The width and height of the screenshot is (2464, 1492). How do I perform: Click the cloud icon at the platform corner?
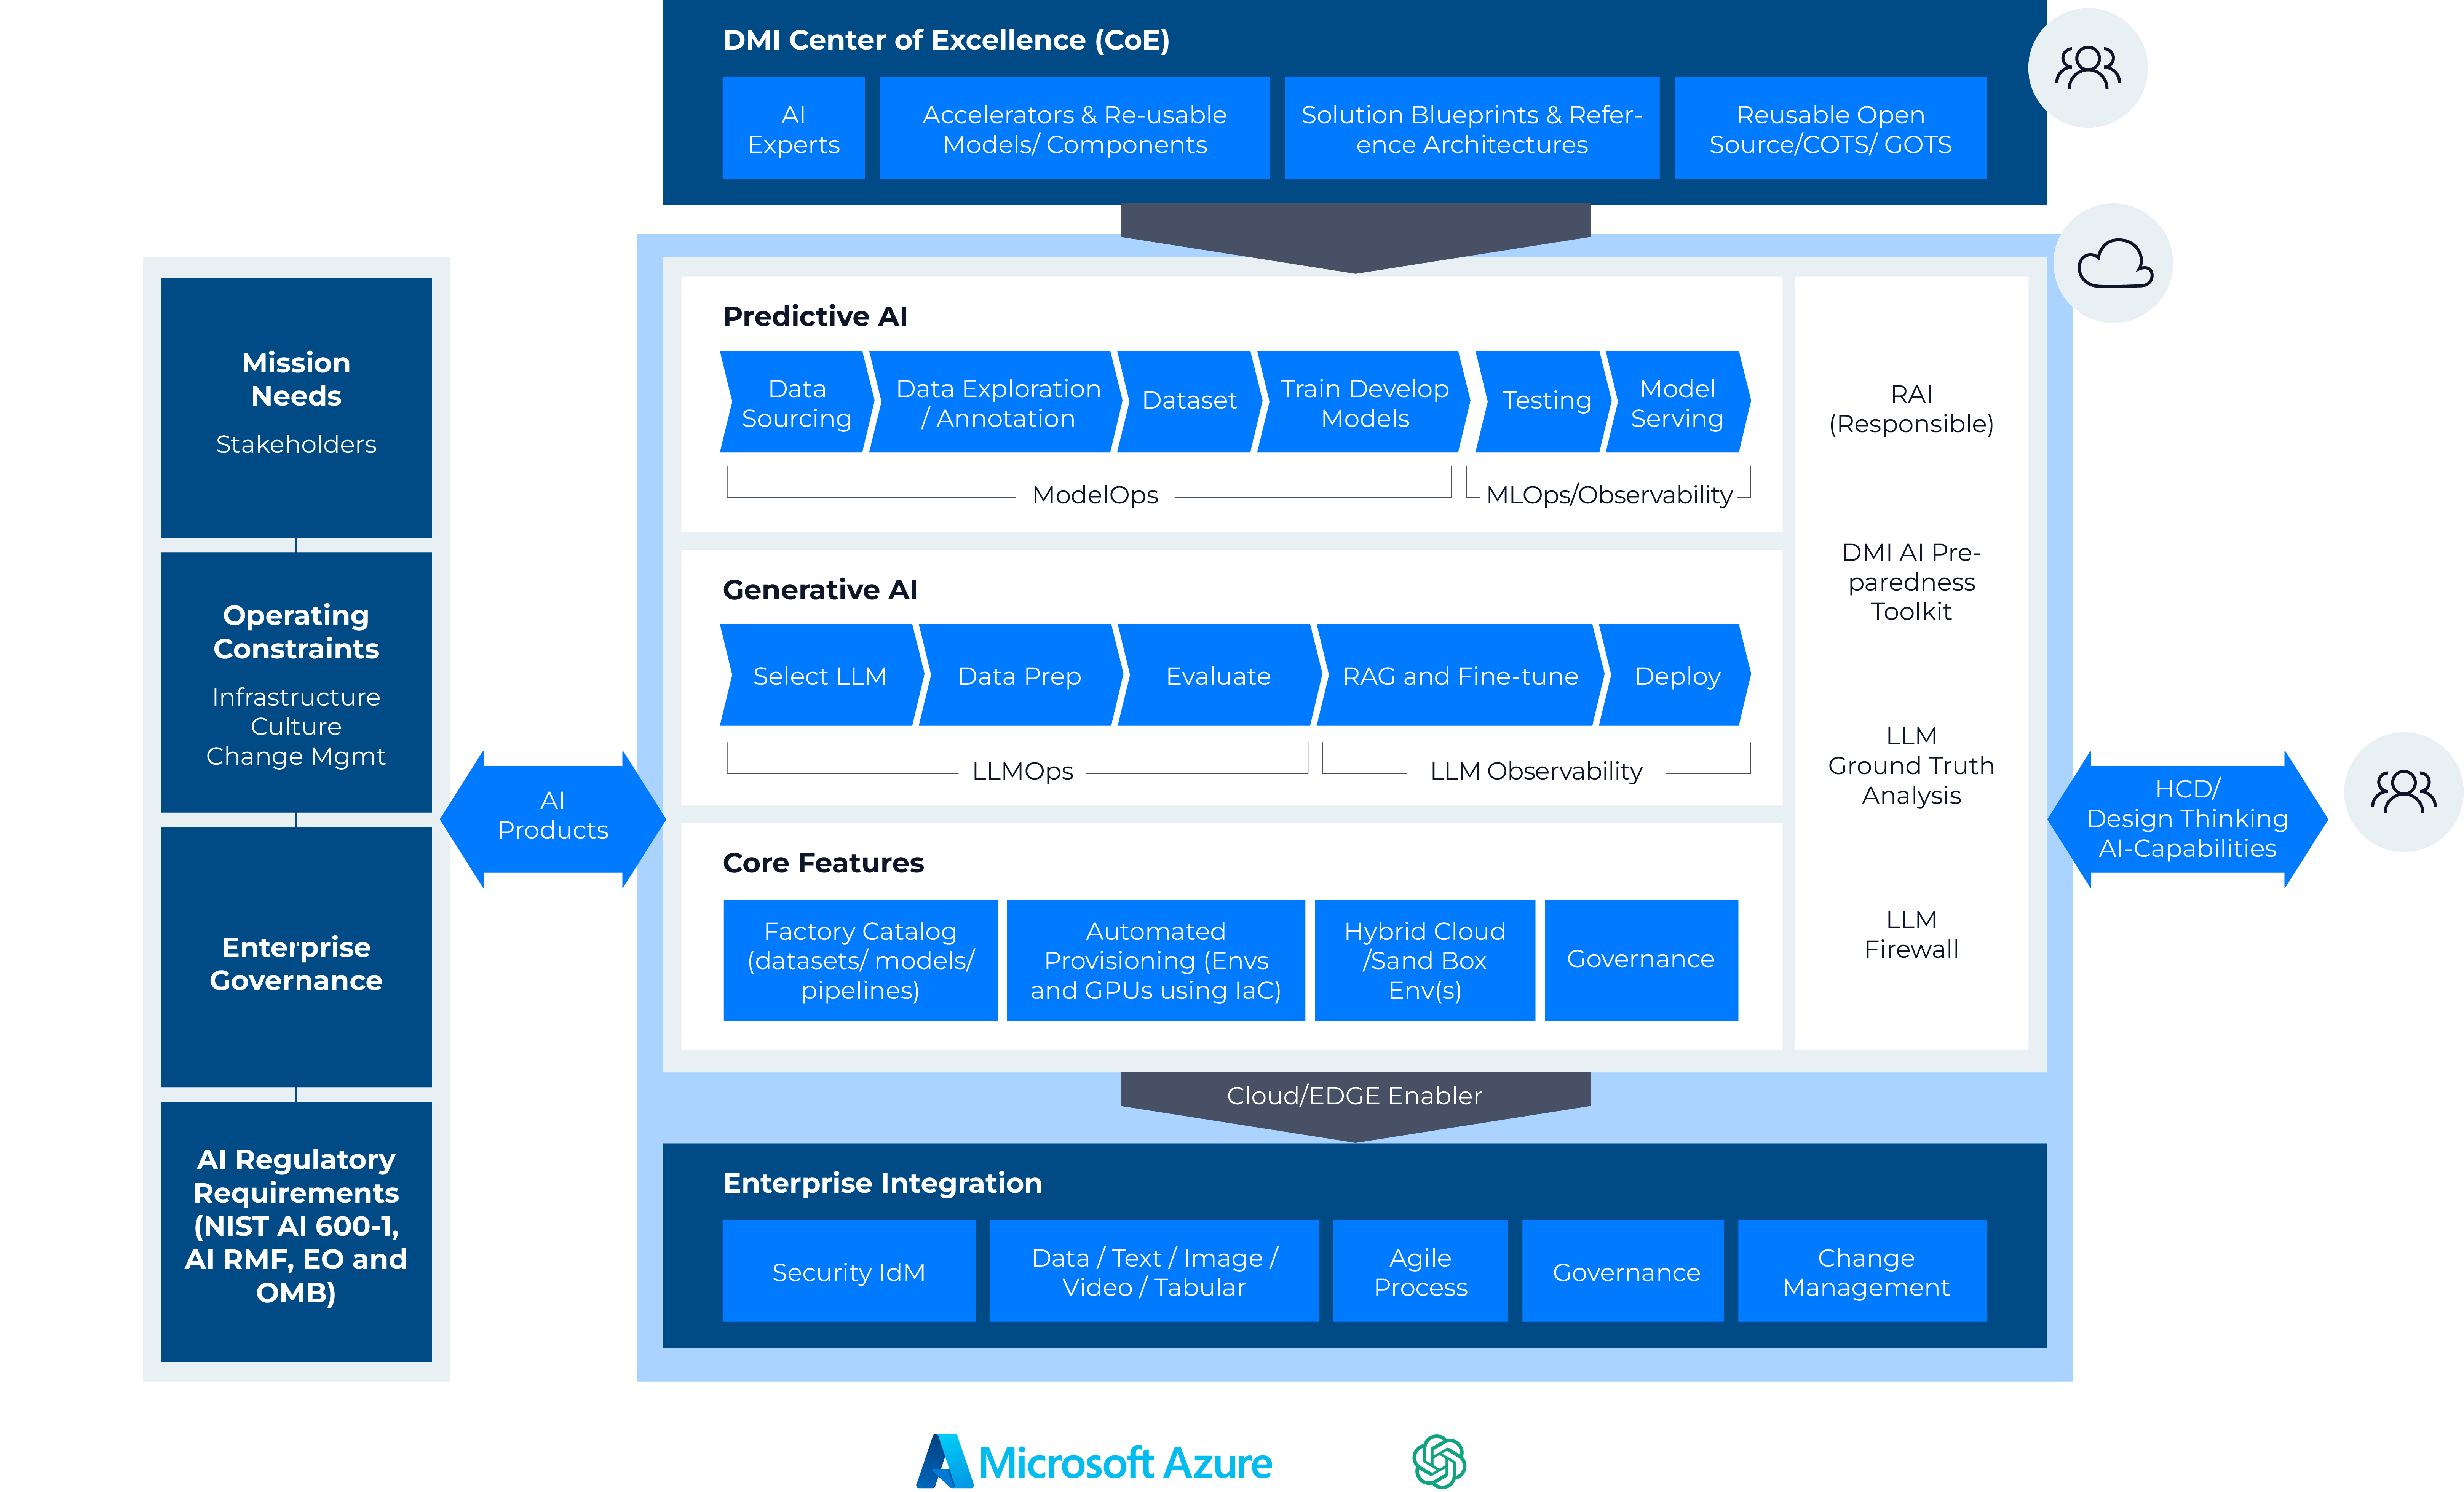(x=2113, y=263)
